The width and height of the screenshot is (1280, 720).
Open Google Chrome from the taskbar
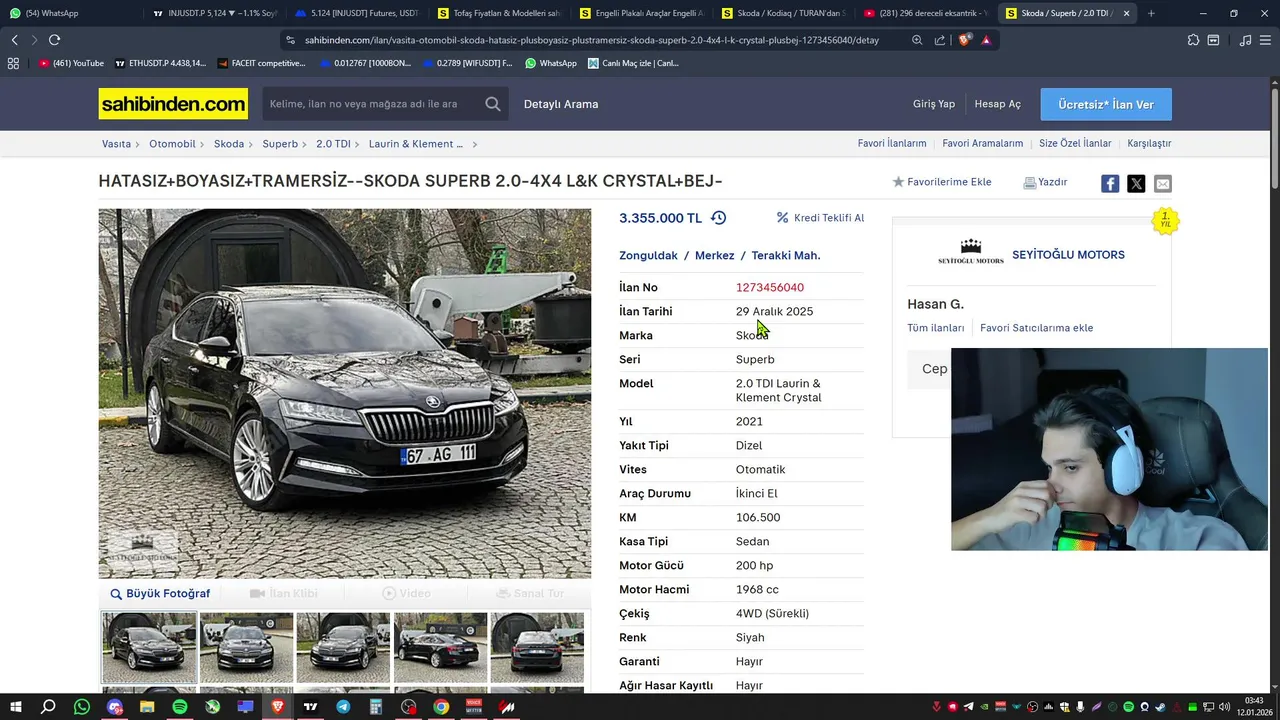(x=441, y=707)
